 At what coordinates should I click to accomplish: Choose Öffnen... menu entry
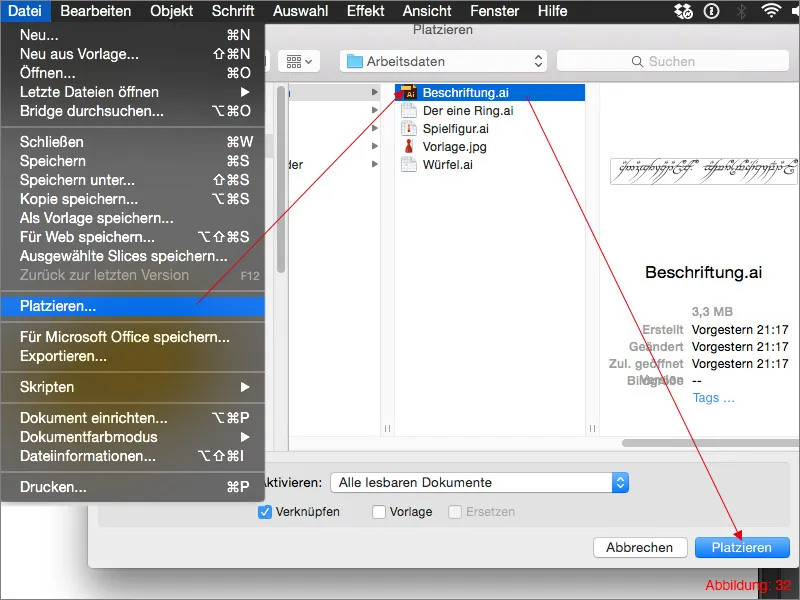point(133,72)
